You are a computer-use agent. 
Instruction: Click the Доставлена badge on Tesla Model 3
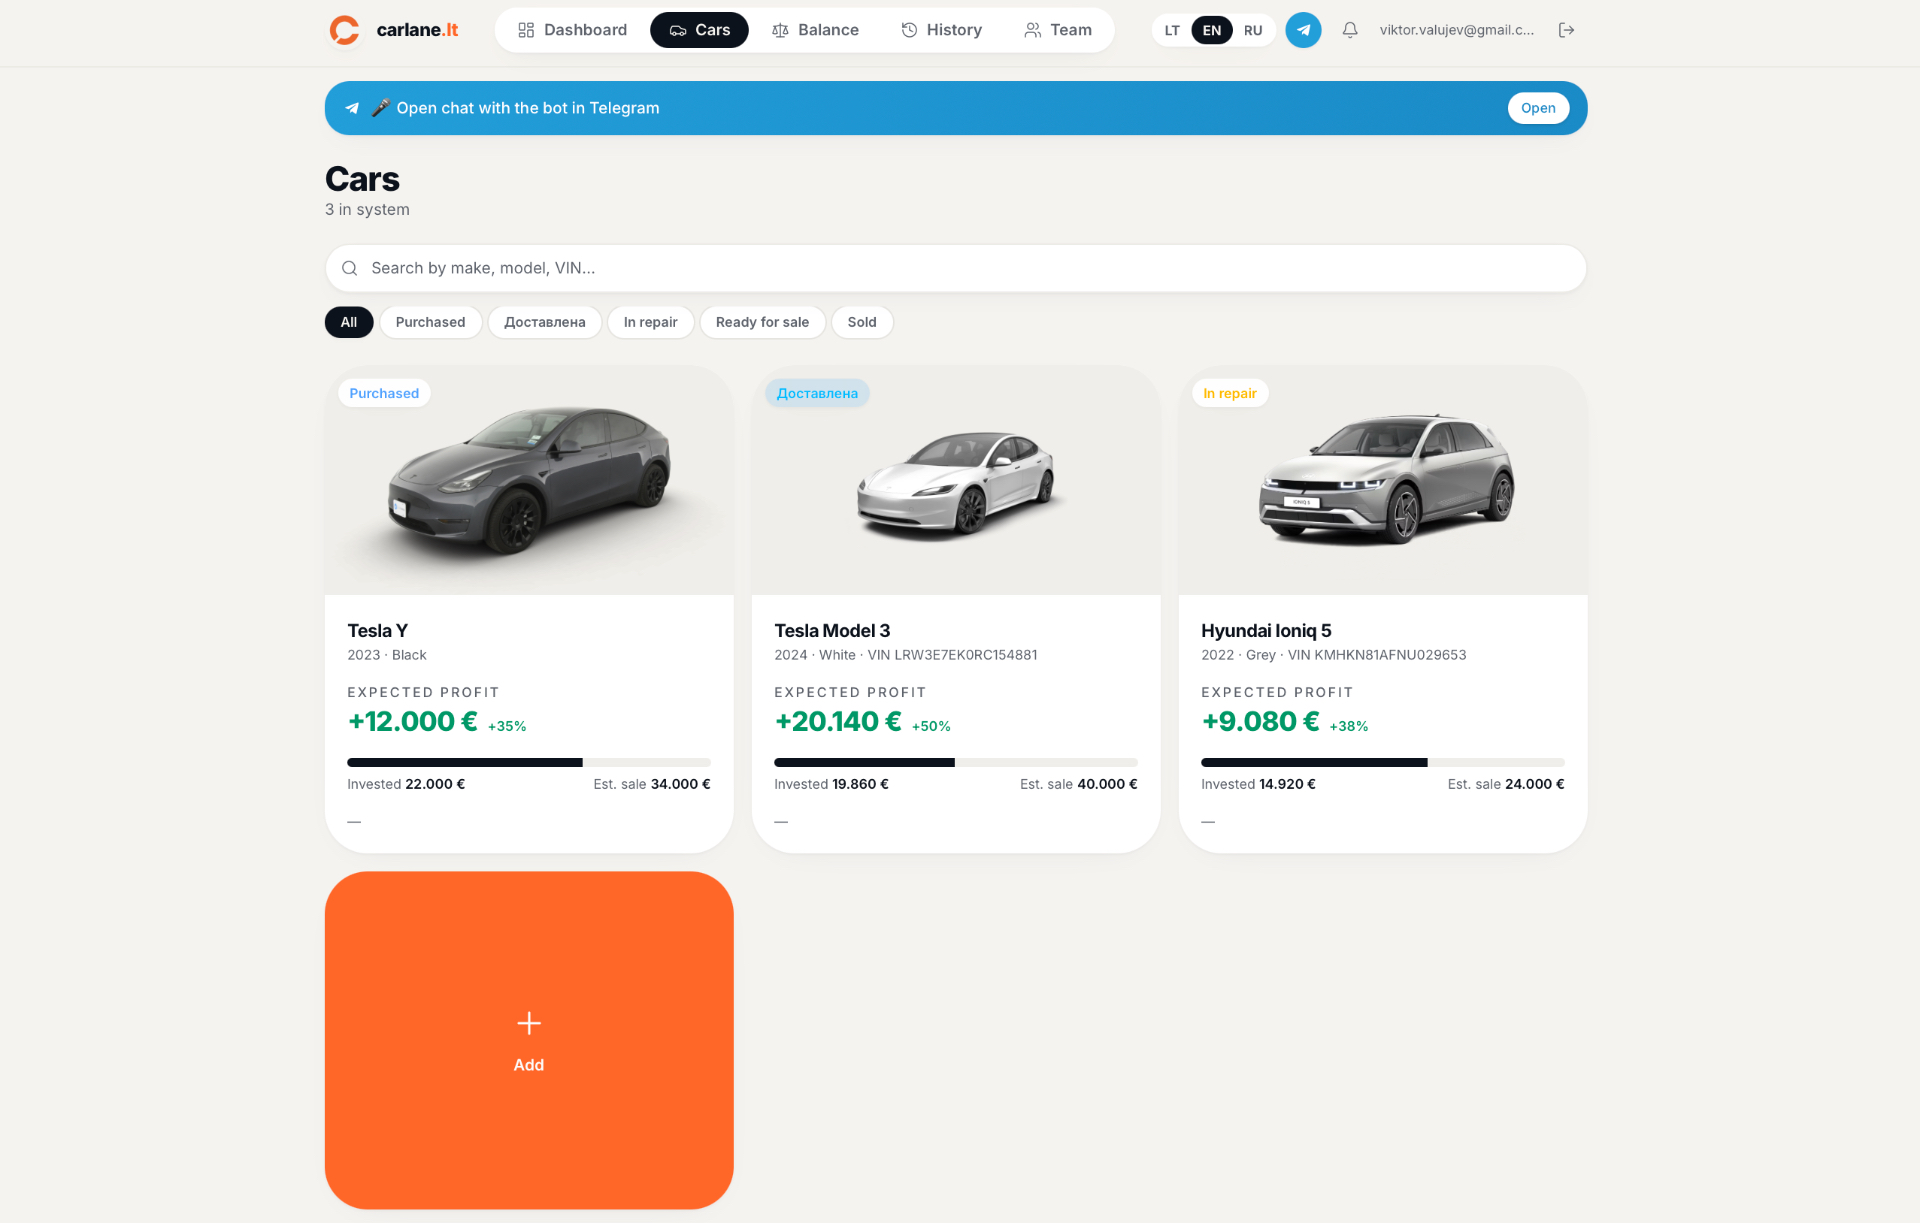coord(817,393)
